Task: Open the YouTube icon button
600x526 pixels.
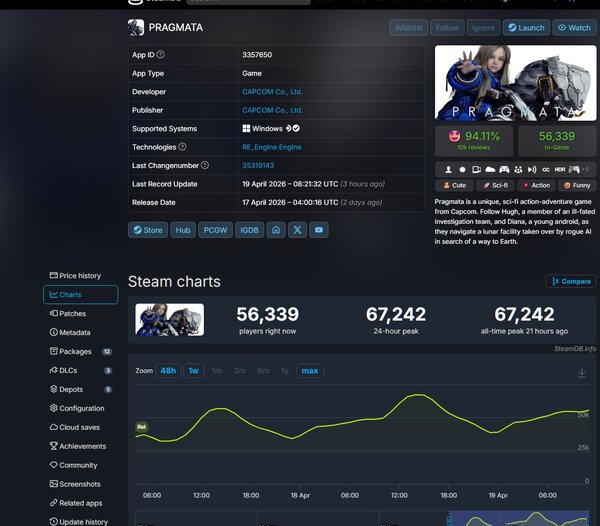Action: [x=319, y=230]
